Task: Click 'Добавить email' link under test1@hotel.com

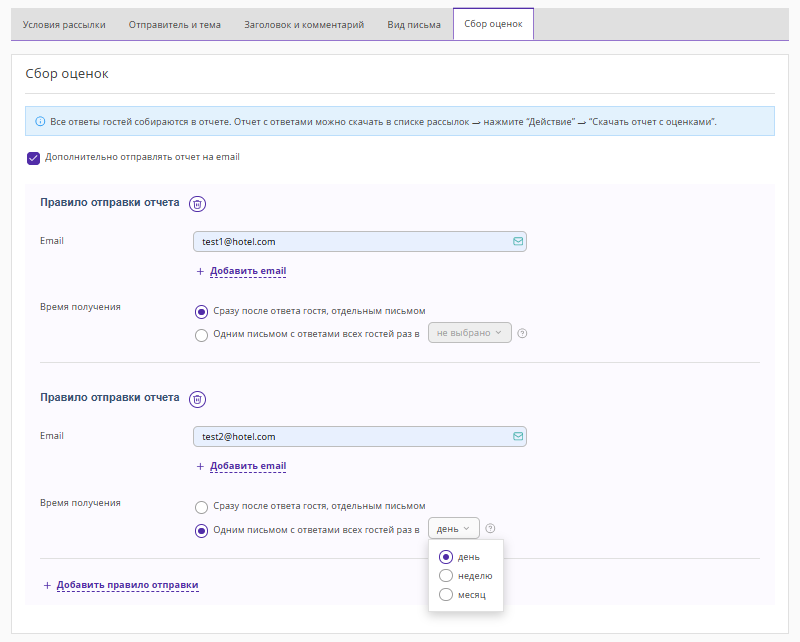Action: coord(247,271)
